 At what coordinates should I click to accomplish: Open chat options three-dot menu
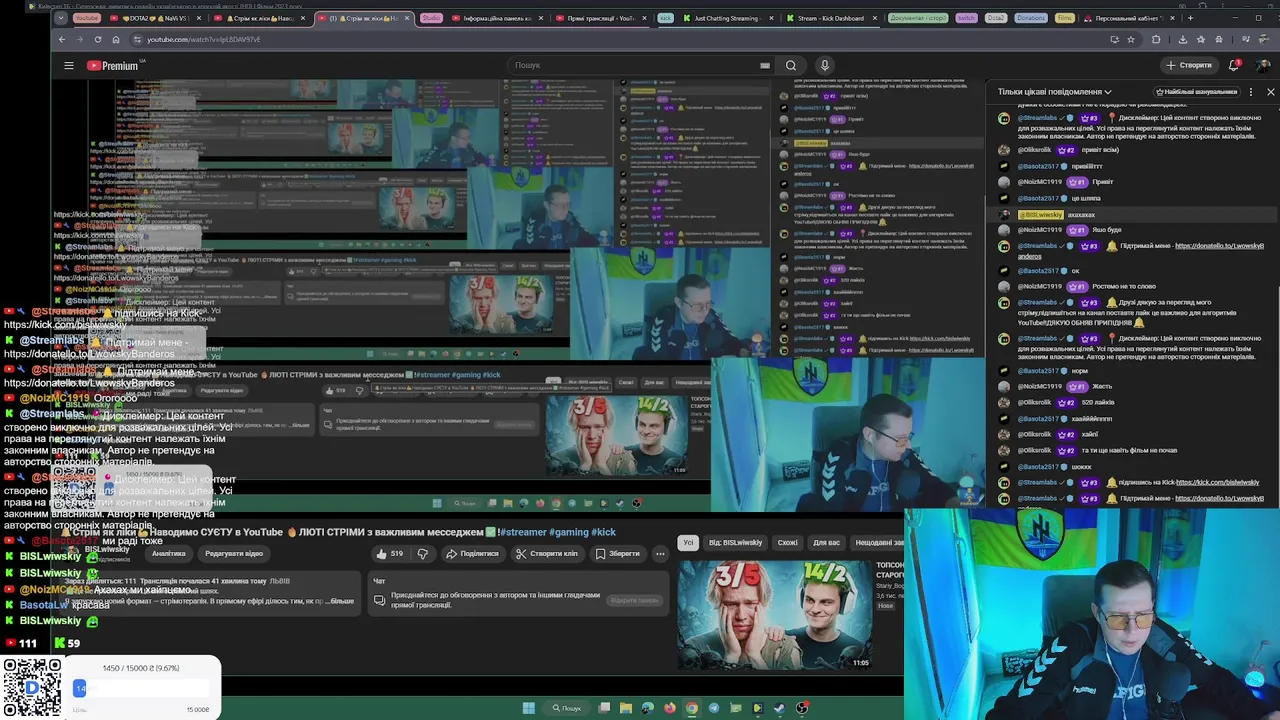pyautogui.click(x=1251, y=92)
